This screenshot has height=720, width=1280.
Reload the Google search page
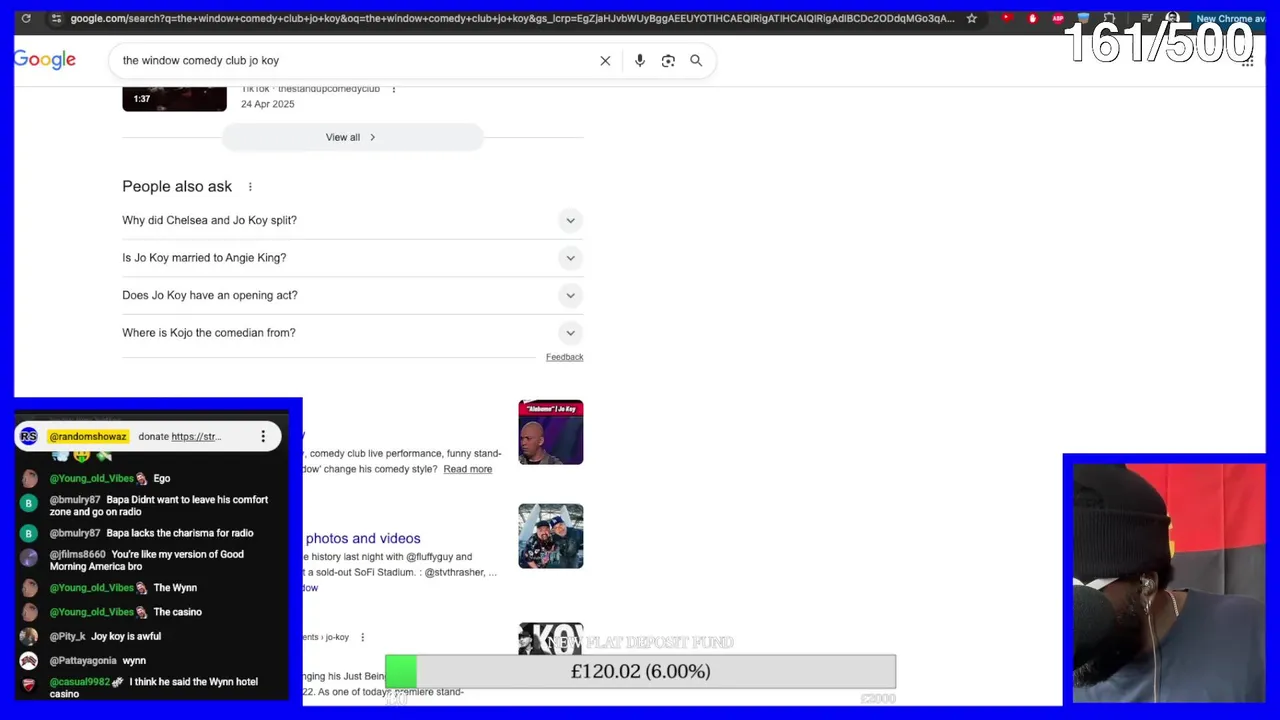[26, 18]
